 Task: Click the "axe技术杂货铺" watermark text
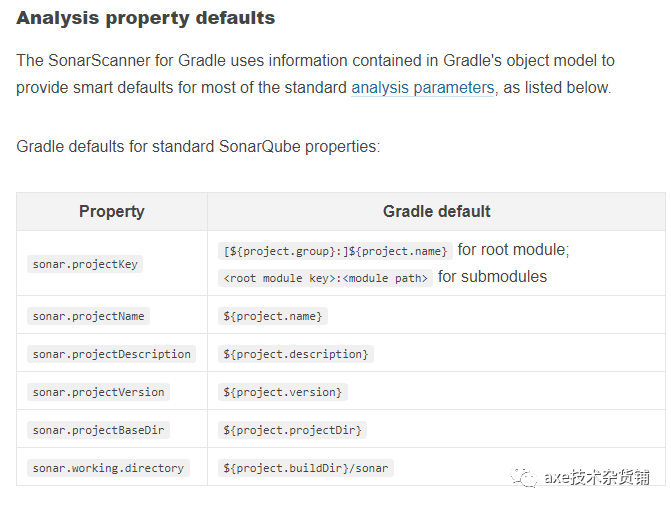click(x=597, y=477)
